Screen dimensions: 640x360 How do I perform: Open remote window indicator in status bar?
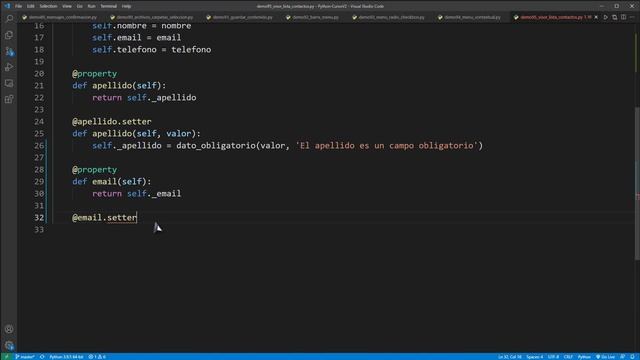pos(6,357)
